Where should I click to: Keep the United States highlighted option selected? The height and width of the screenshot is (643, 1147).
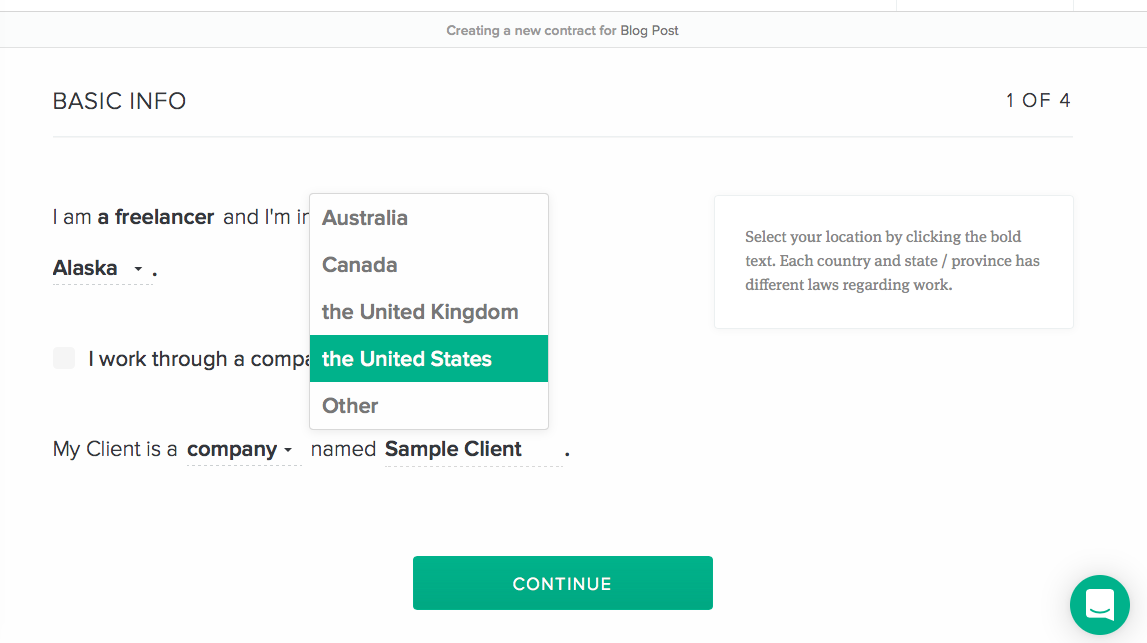click(x=406, y=358)
